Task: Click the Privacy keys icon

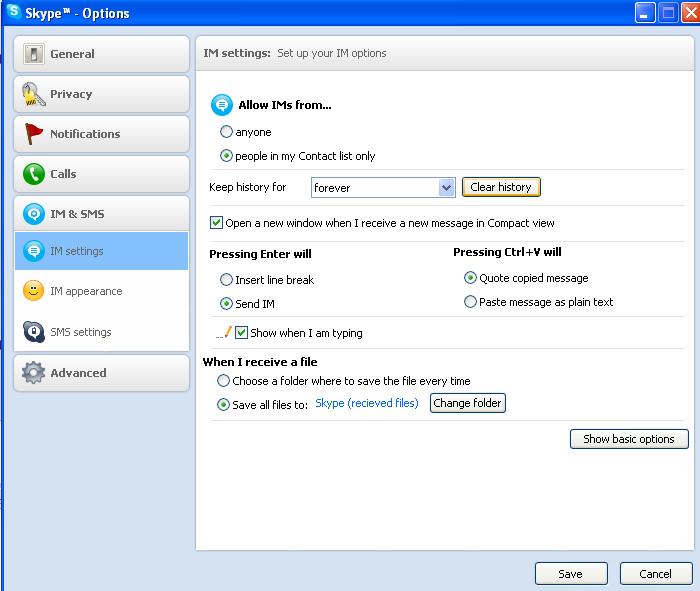Action: pyautogui.click(x=33, y=94)
